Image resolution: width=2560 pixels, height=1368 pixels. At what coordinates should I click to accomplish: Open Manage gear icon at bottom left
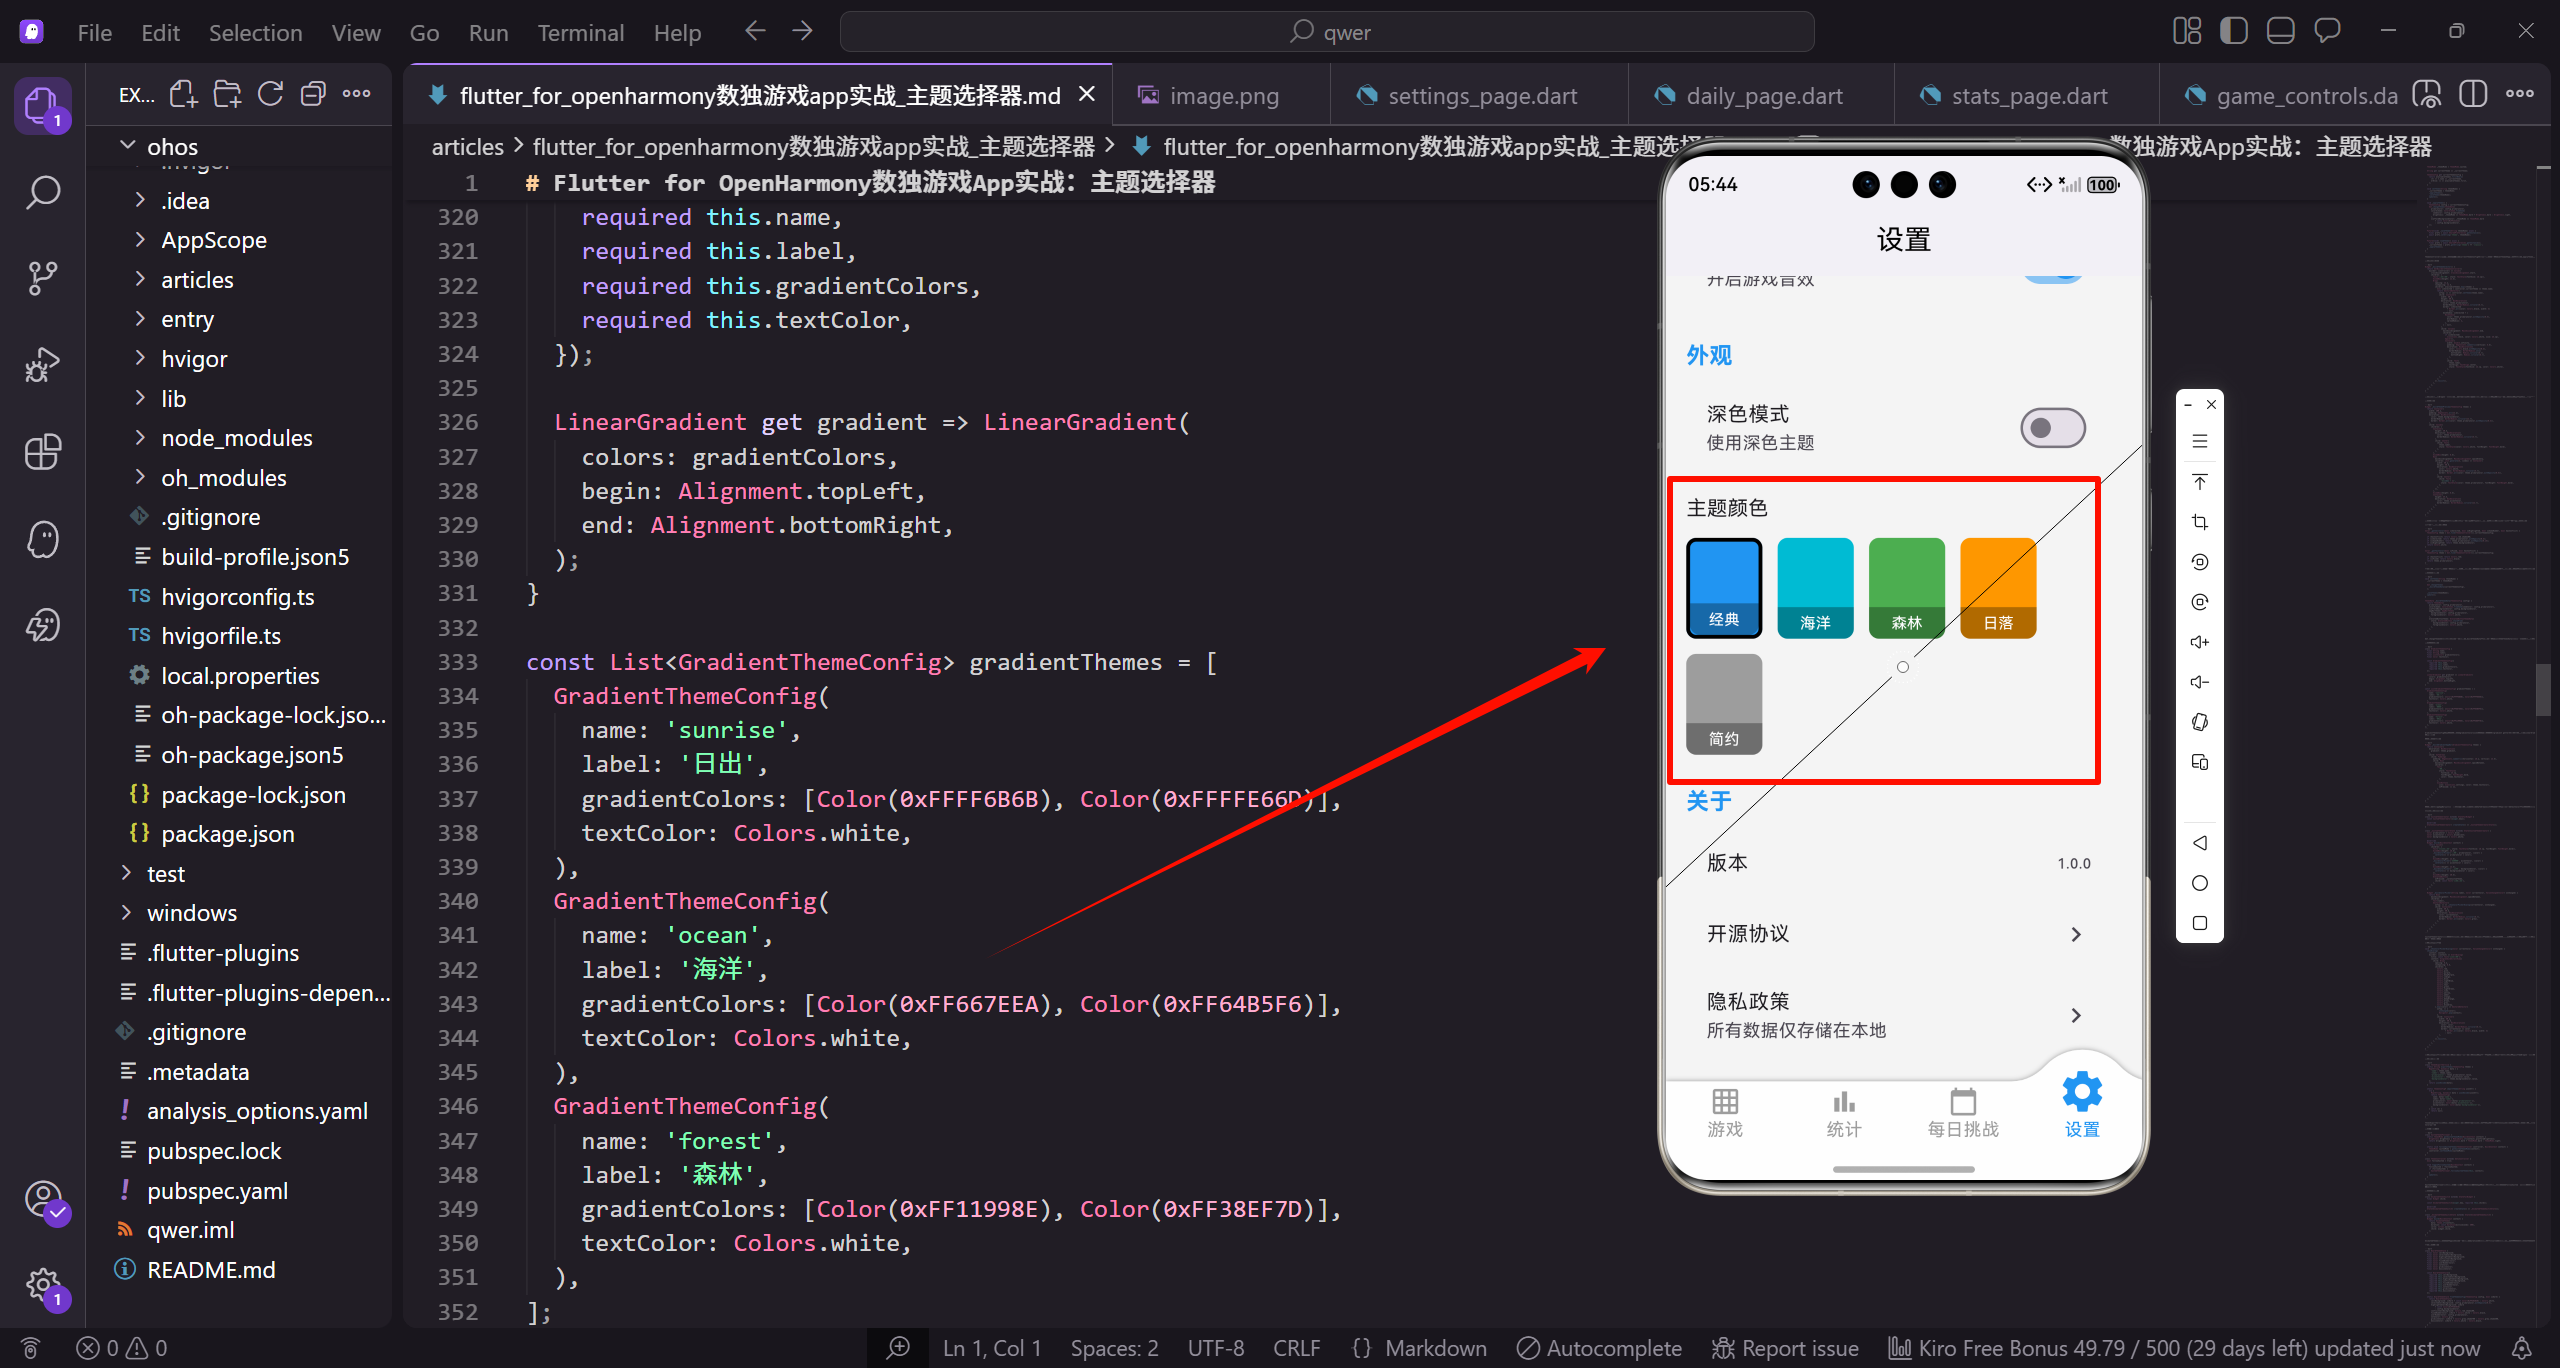pyautogui.click(x=42, y=1284)
